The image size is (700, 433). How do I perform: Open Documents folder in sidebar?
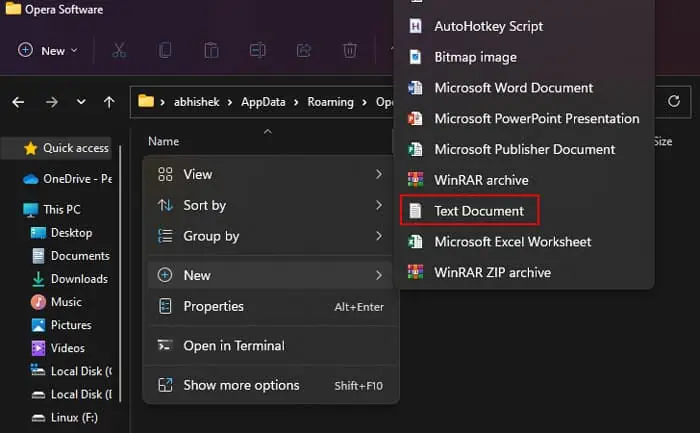pos(71,256)
